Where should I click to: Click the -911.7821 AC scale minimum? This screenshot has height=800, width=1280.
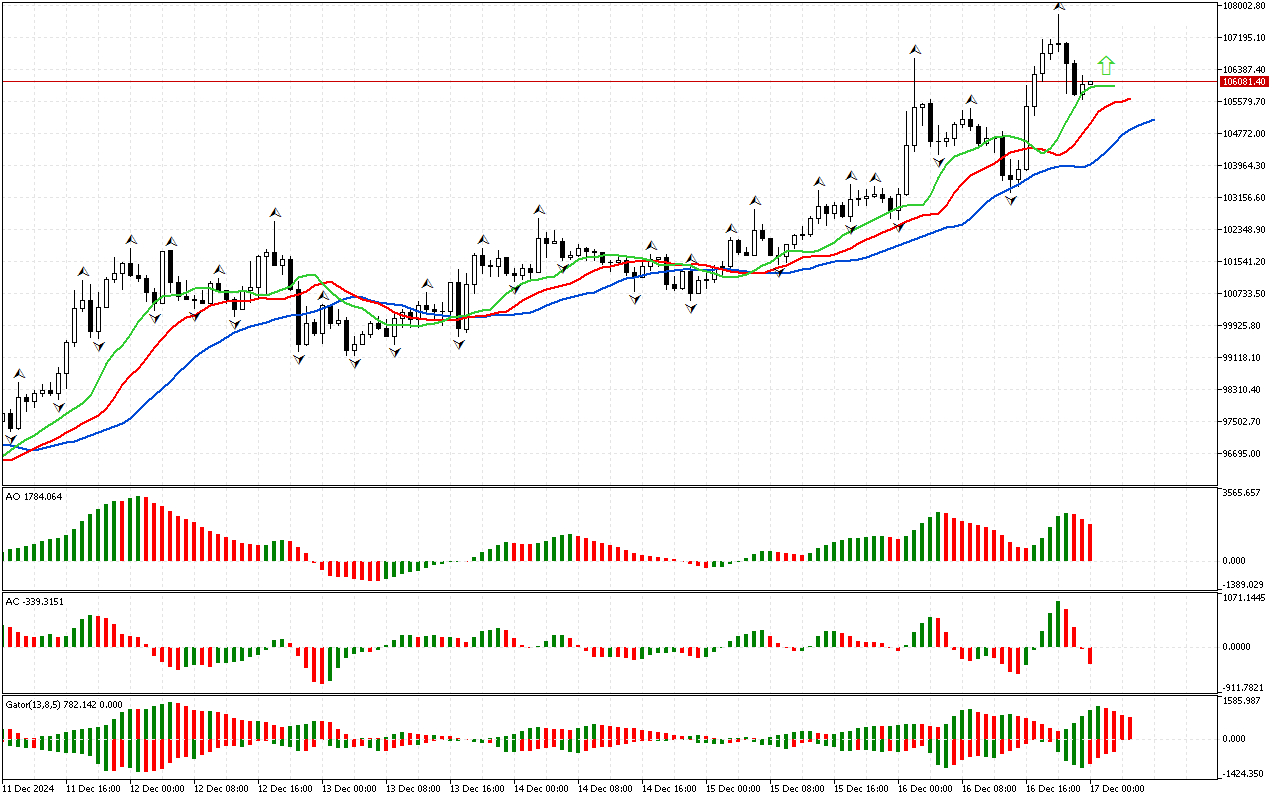1244,688
